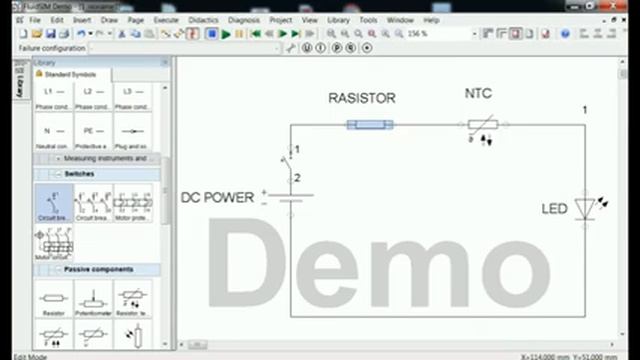640x360 pixels.
Task: Click the vertical Library side tab
Action: tap(20, 80)
